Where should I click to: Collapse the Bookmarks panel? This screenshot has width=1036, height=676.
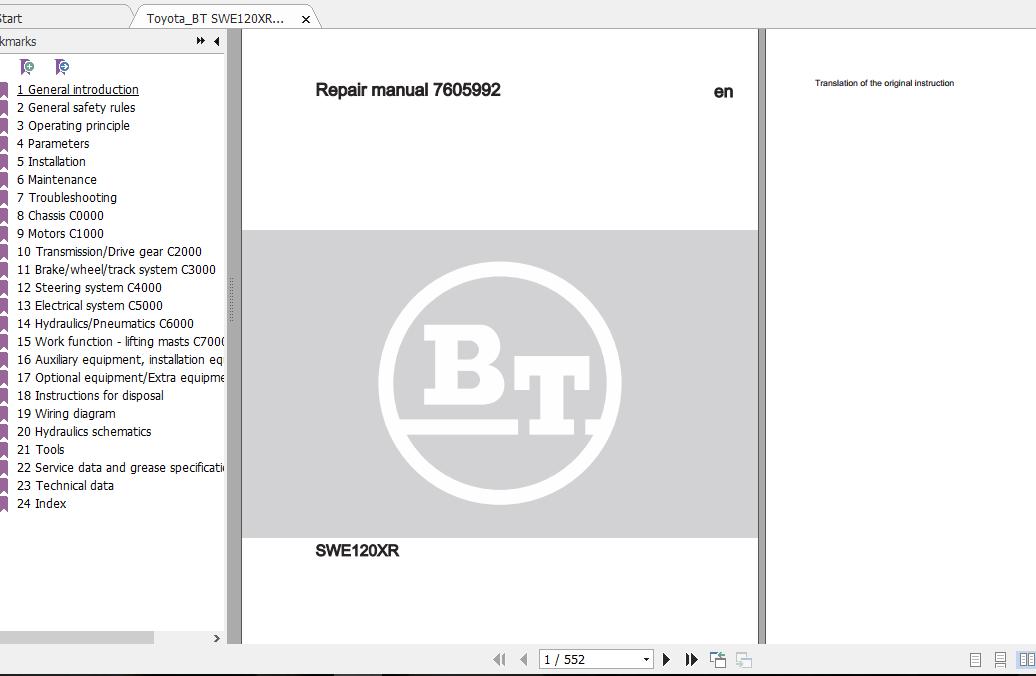click(x=216, y=41)
